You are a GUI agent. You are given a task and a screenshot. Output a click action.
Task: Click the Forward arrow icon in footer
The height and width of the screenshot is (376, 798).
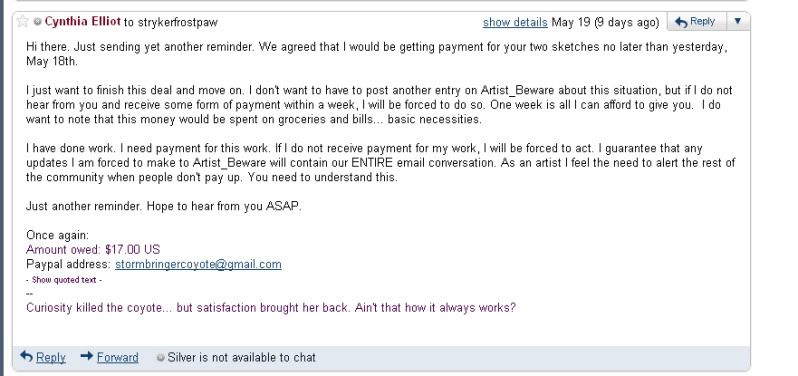tap(87, 356)
